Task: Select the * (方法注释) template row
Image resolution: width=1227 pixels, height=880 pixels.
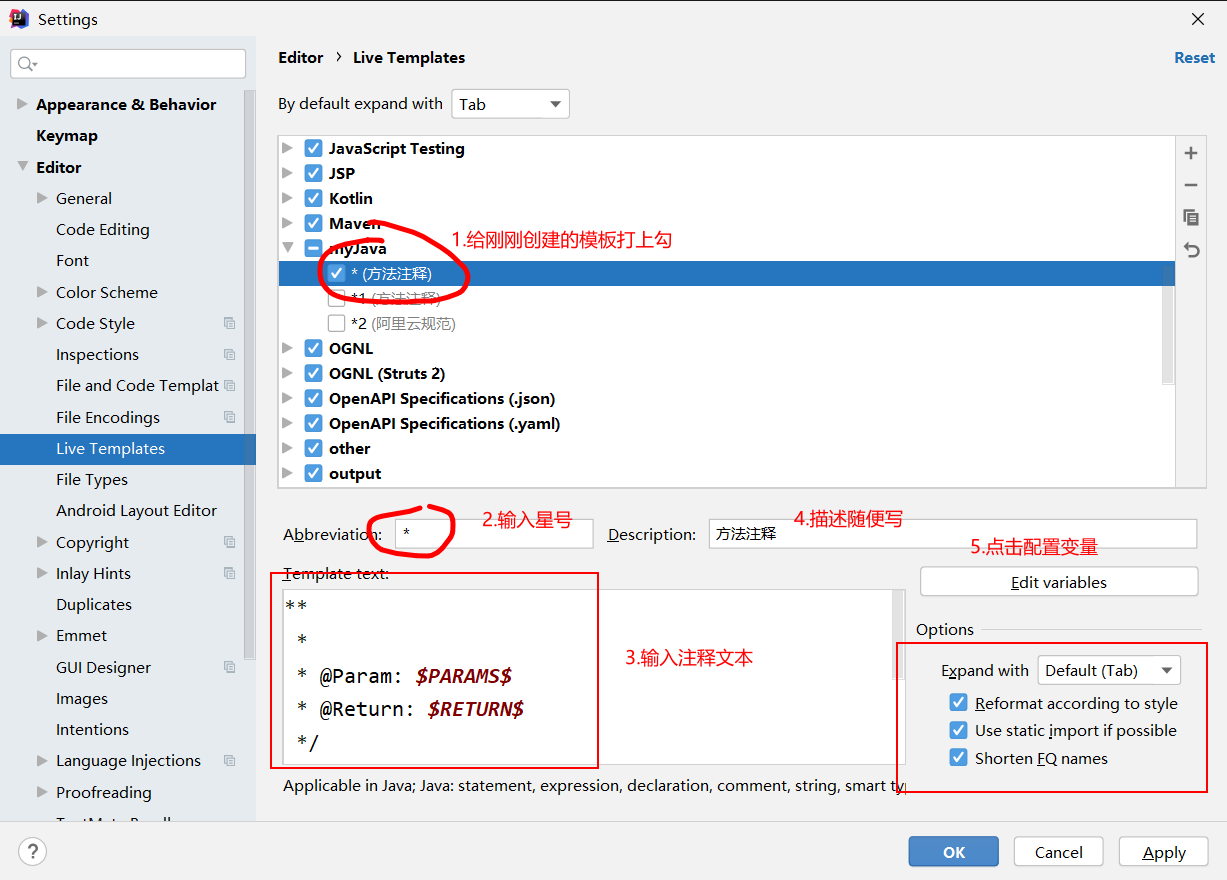Action: click(x=726, y=273)
